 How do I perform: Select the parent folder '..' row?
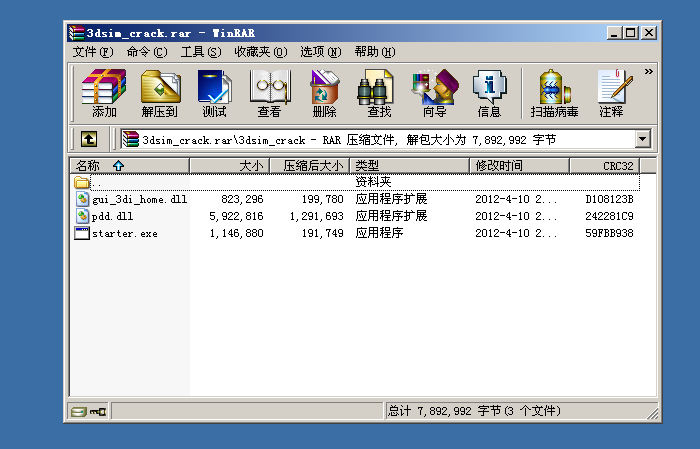tap(356, 182)
